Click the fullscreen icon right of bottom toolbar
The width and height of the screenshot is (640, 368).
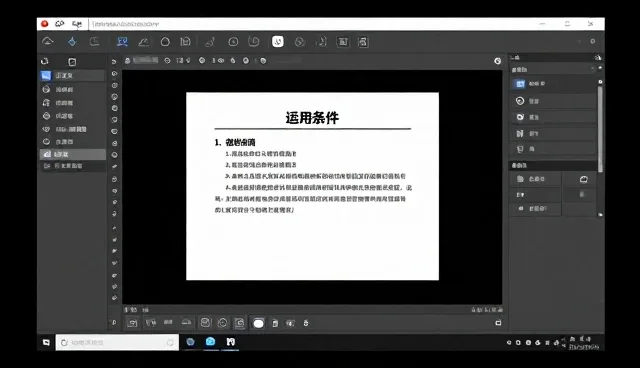coord(498,323)
